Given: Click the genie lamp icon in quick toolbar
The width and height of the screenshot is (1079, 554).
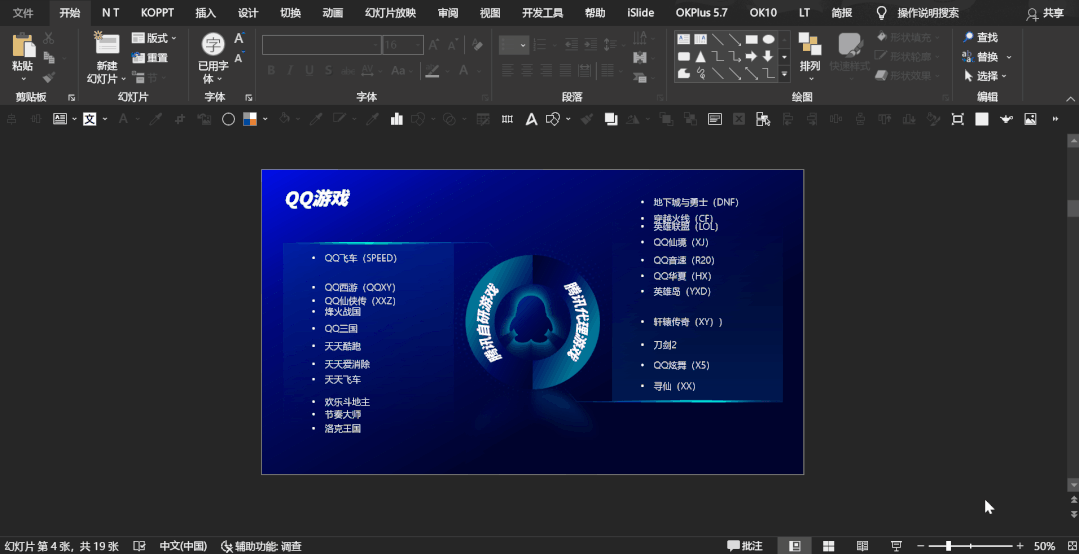Looking at the screenshot, I should tap(1006, 119).
